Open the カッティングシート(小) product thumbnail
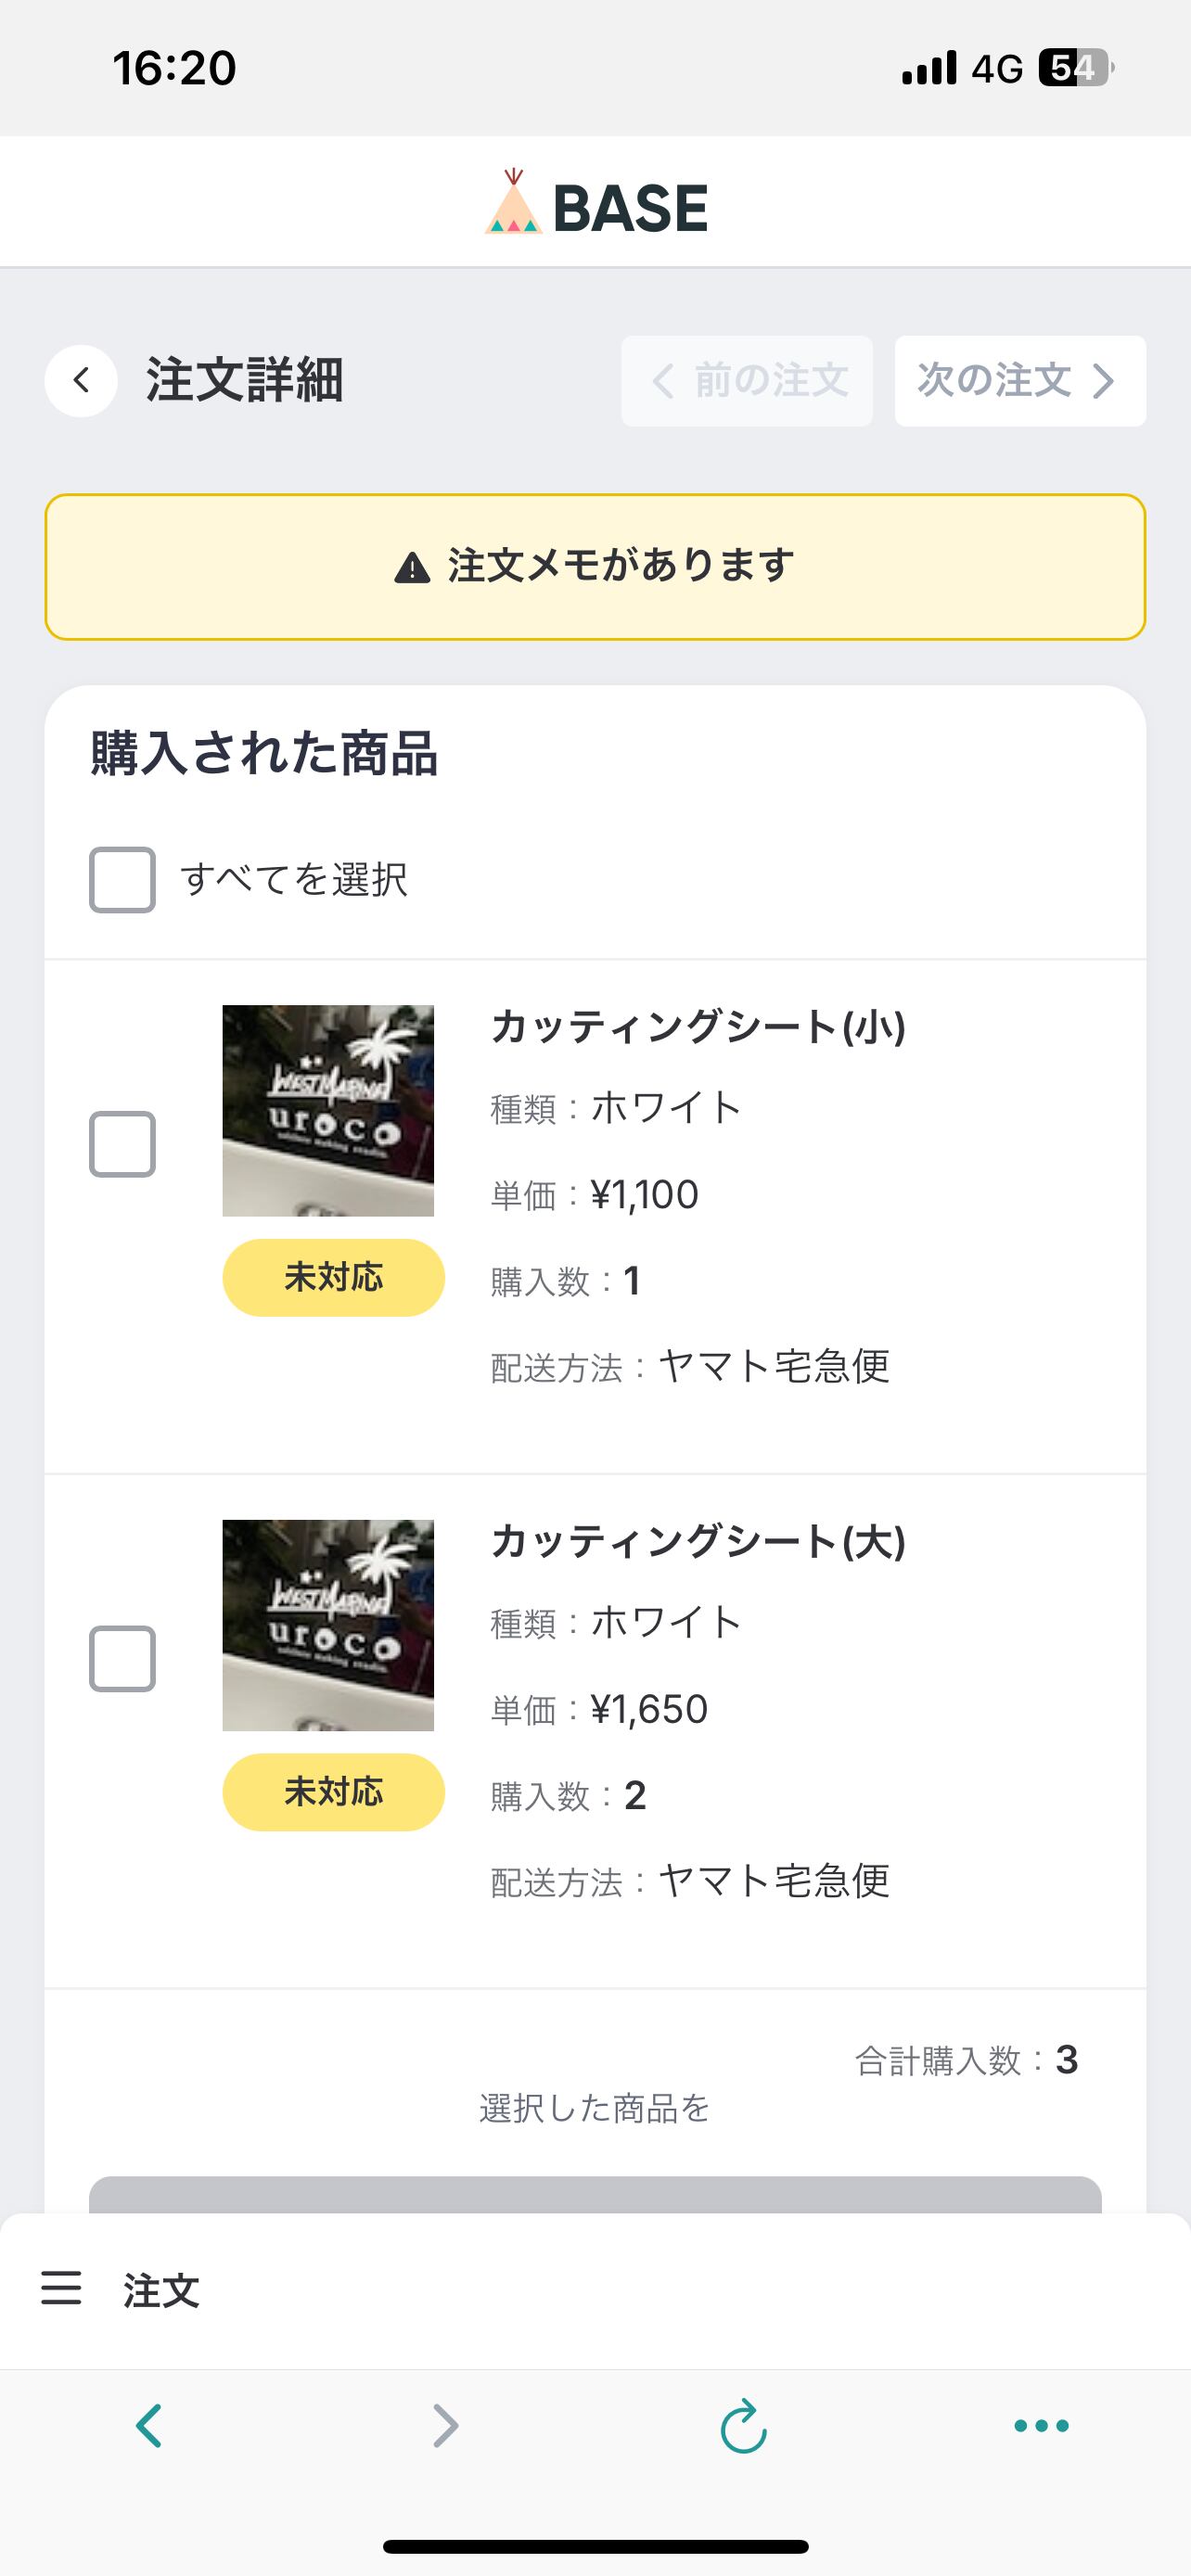This screenshot has width=1191, height=2576. (x=328, y=1110)
